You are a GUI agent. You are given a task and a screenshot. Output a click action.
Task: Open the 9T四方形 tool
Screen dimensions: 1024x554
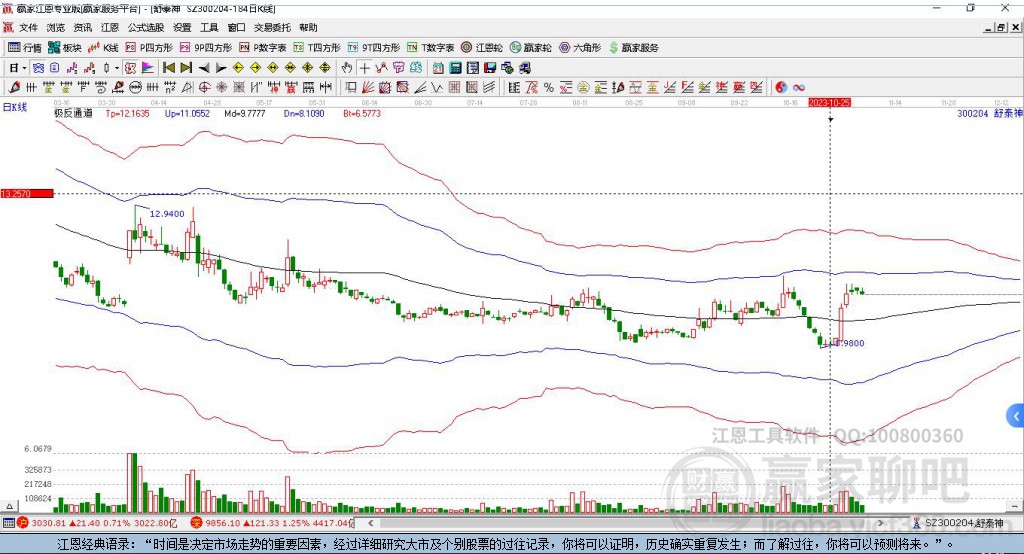[x=374, y=48]
